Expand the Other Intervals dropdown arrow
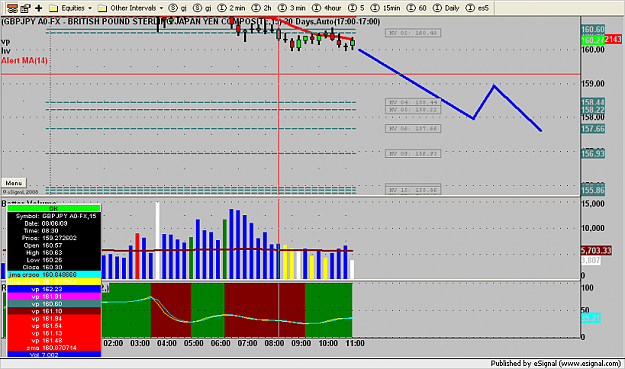 (161, 8)
